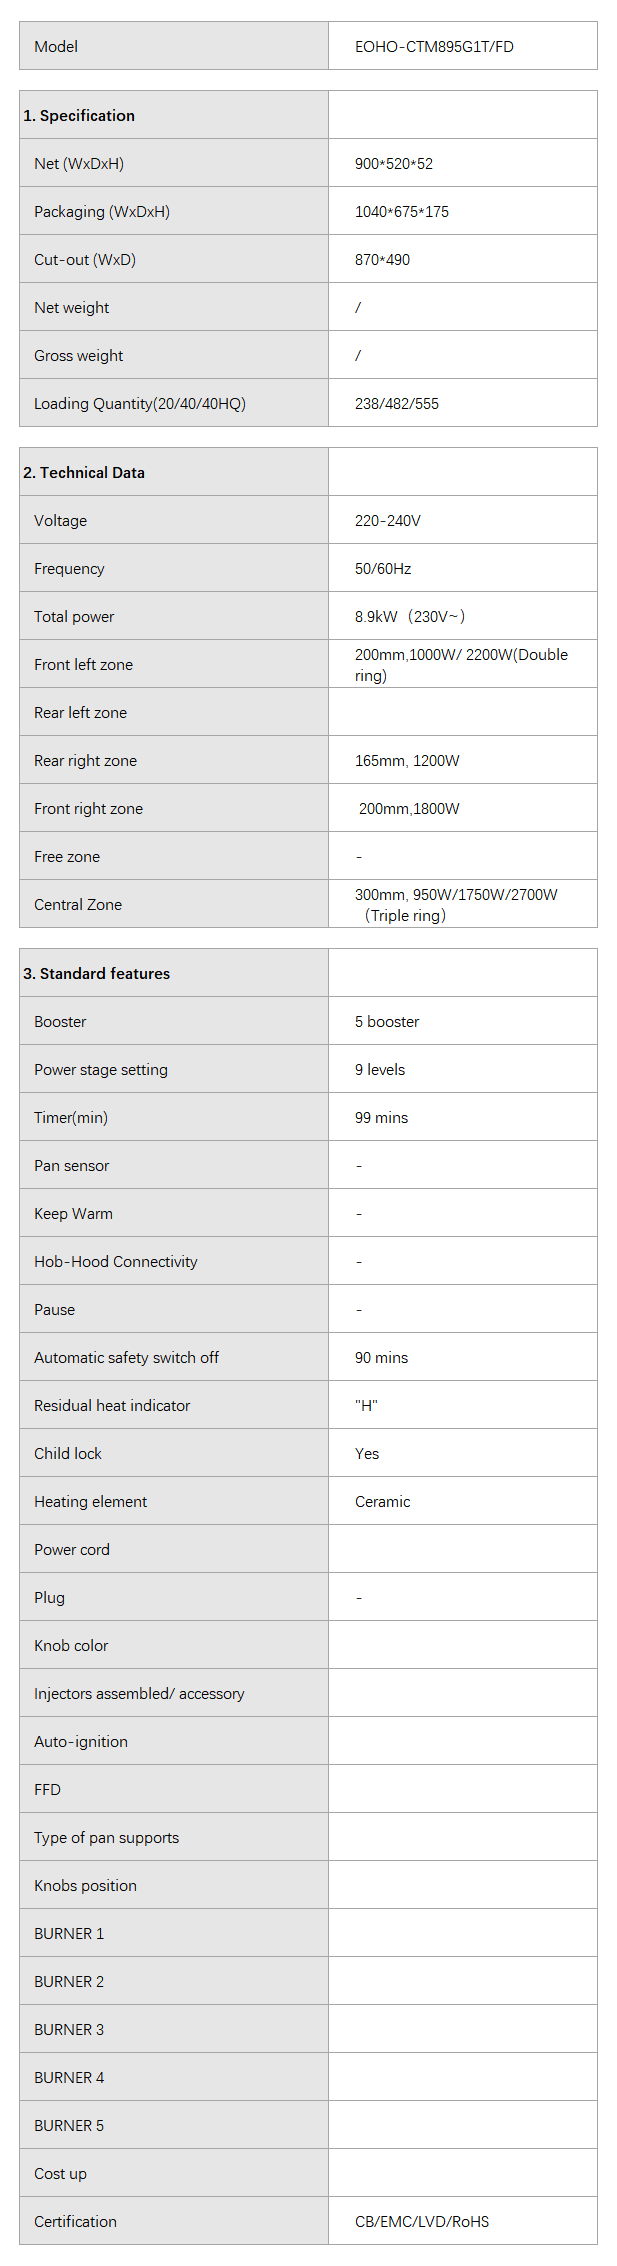Viewport: 617px width, 2266px height.
Task: Click the Heating element value 'Ceramic'
Action: point(383,1502)
